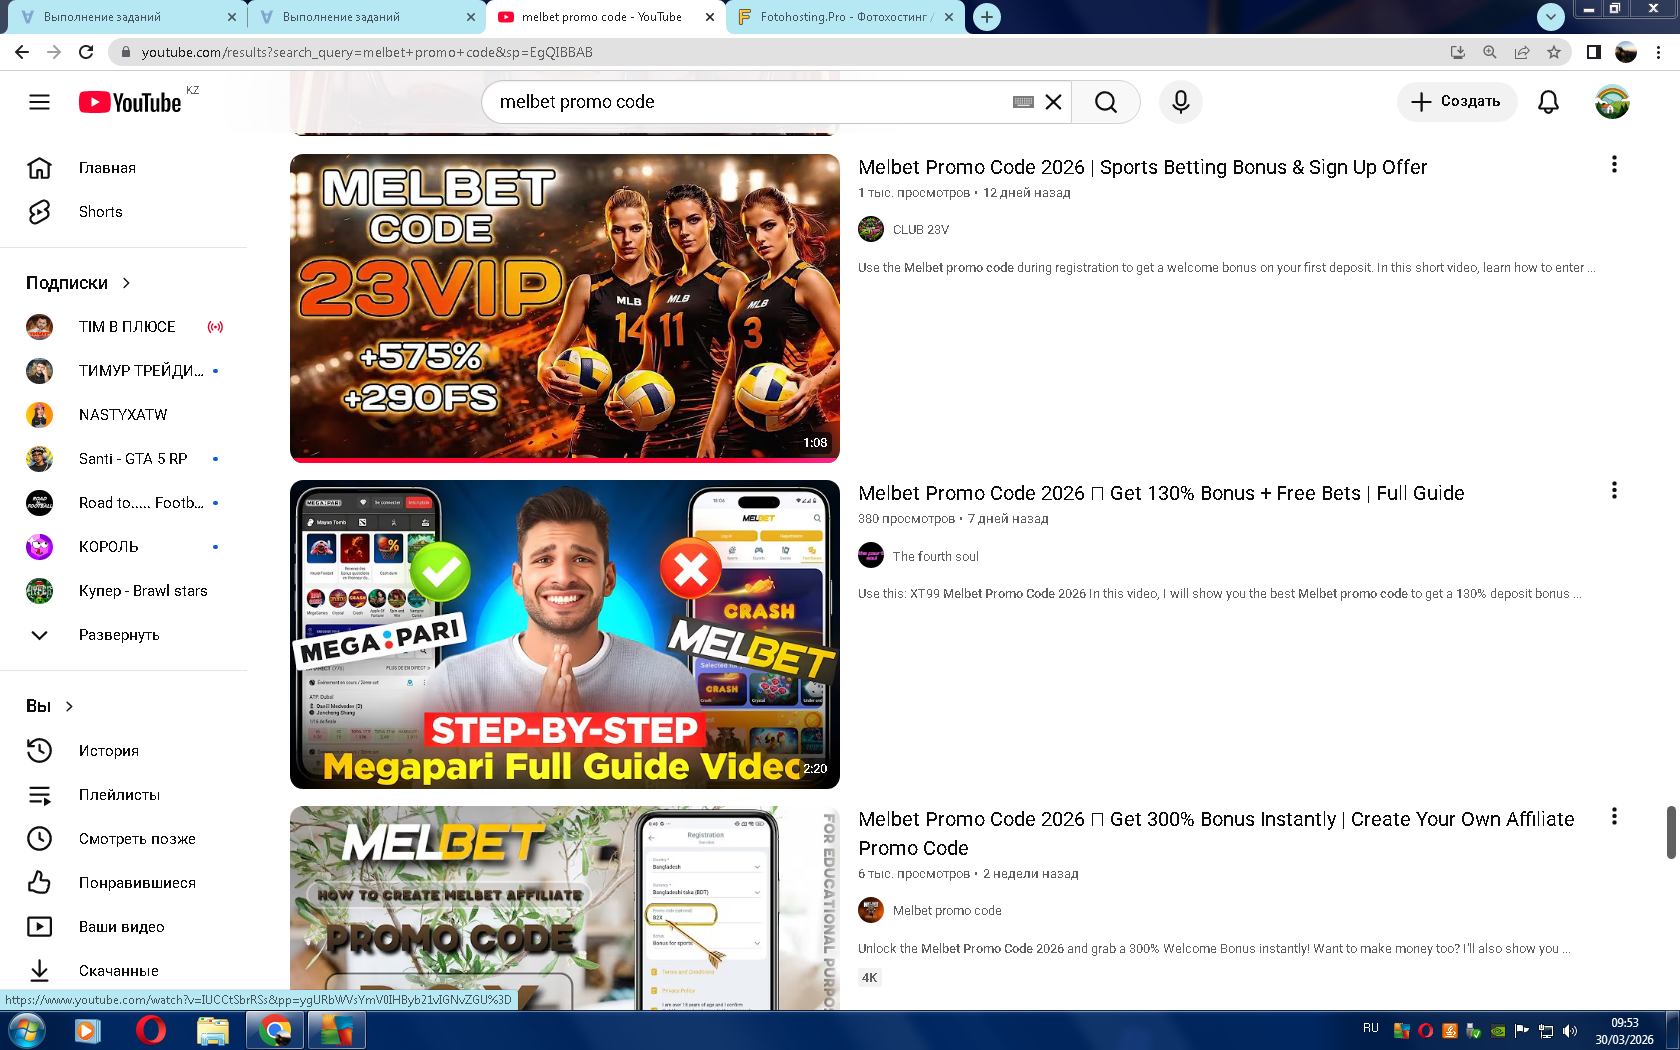Open YouTube notifications bell
Screen dimensions: 1680x1050
(x=1548, y=102)
